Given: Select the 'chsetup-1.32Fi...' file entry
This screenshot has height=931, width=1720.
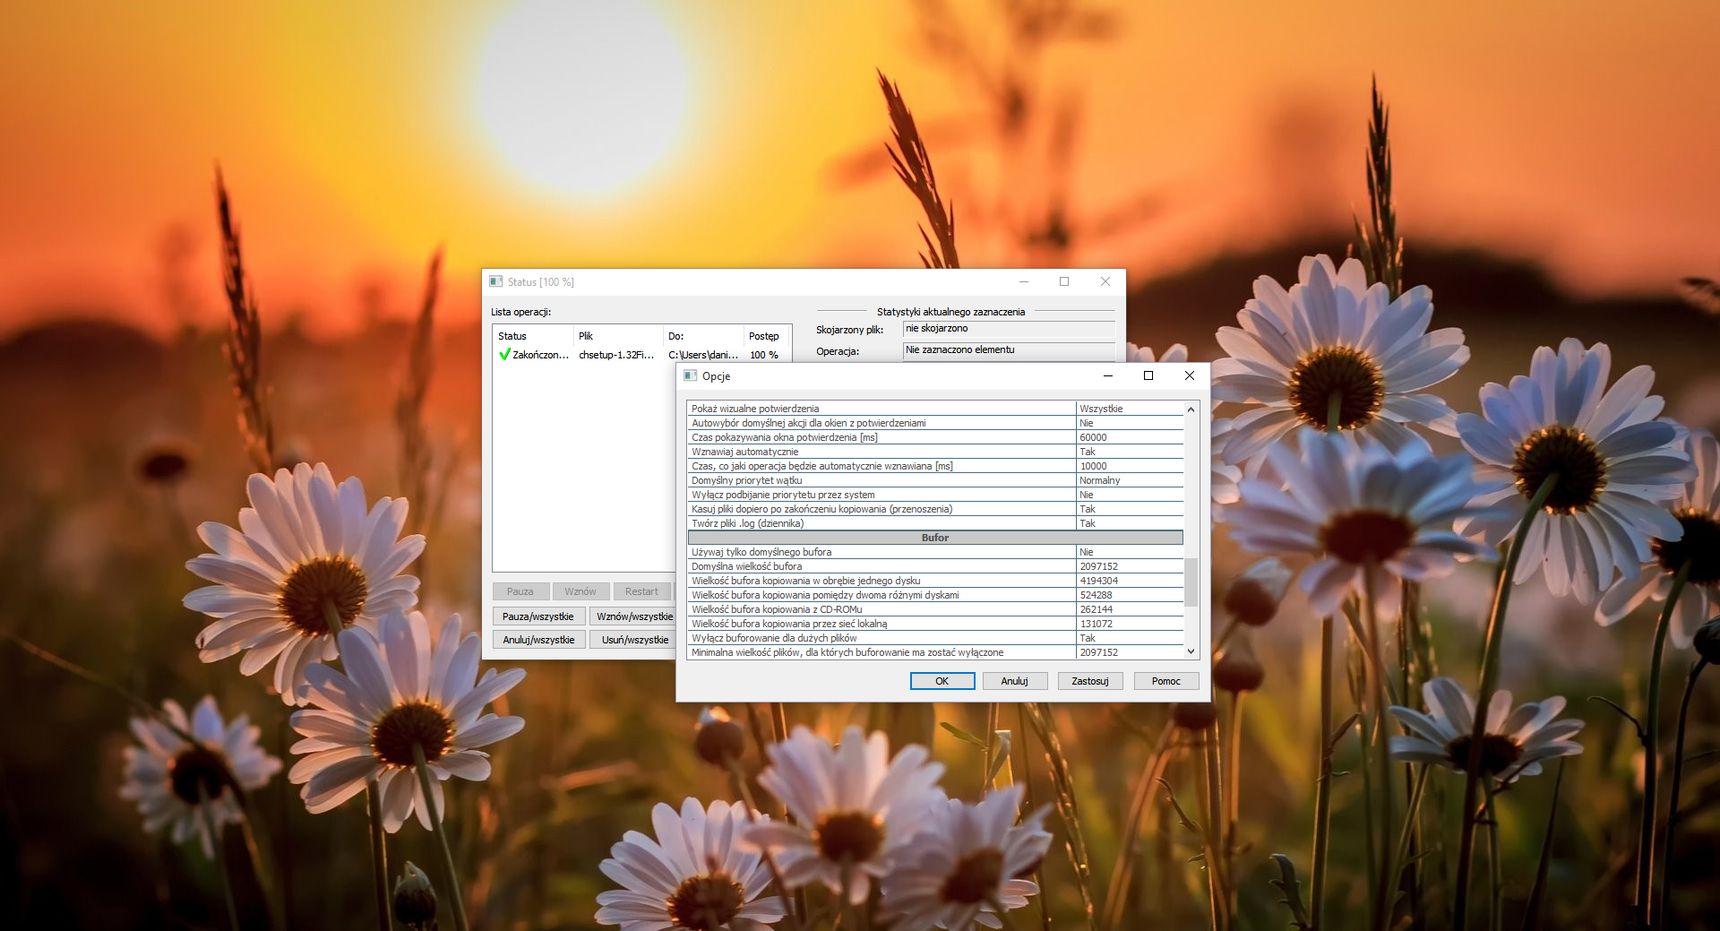Looking at the screenshot, I should [616, 355].
